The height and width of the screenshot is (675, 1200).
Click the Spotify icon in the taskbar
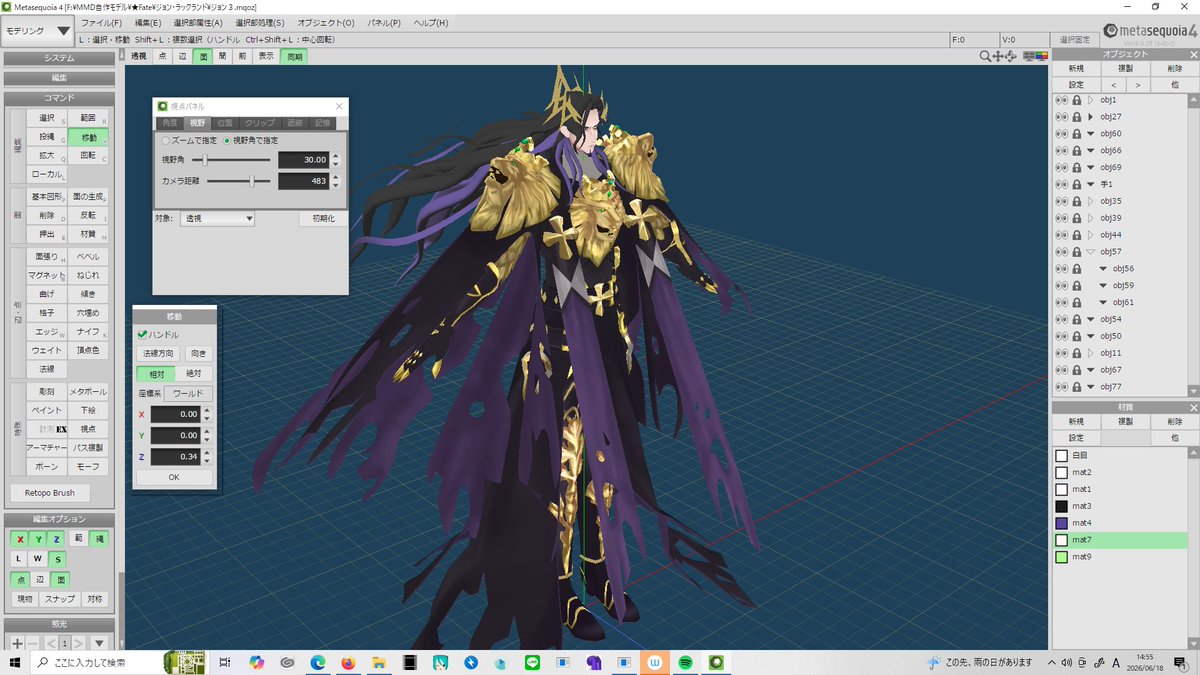[x=686, y=662]
